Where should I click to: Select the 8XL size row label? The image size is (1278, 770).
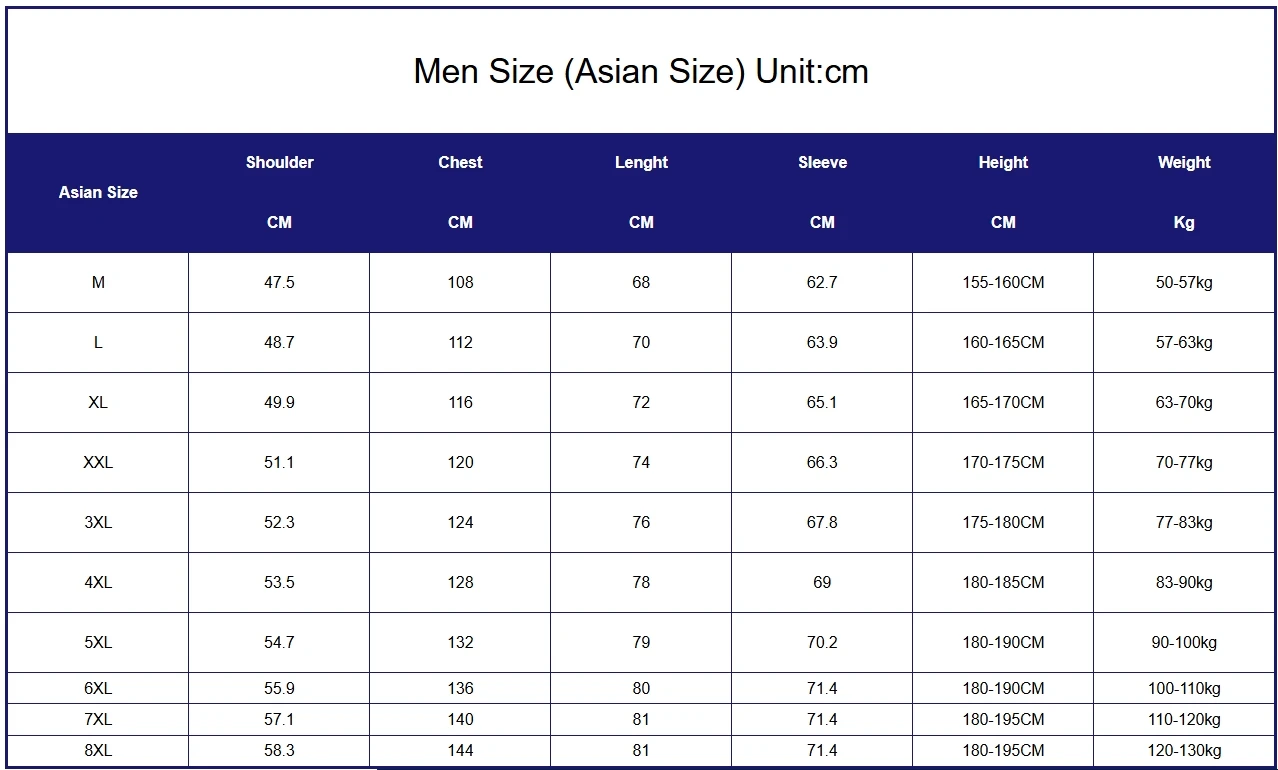97,750
